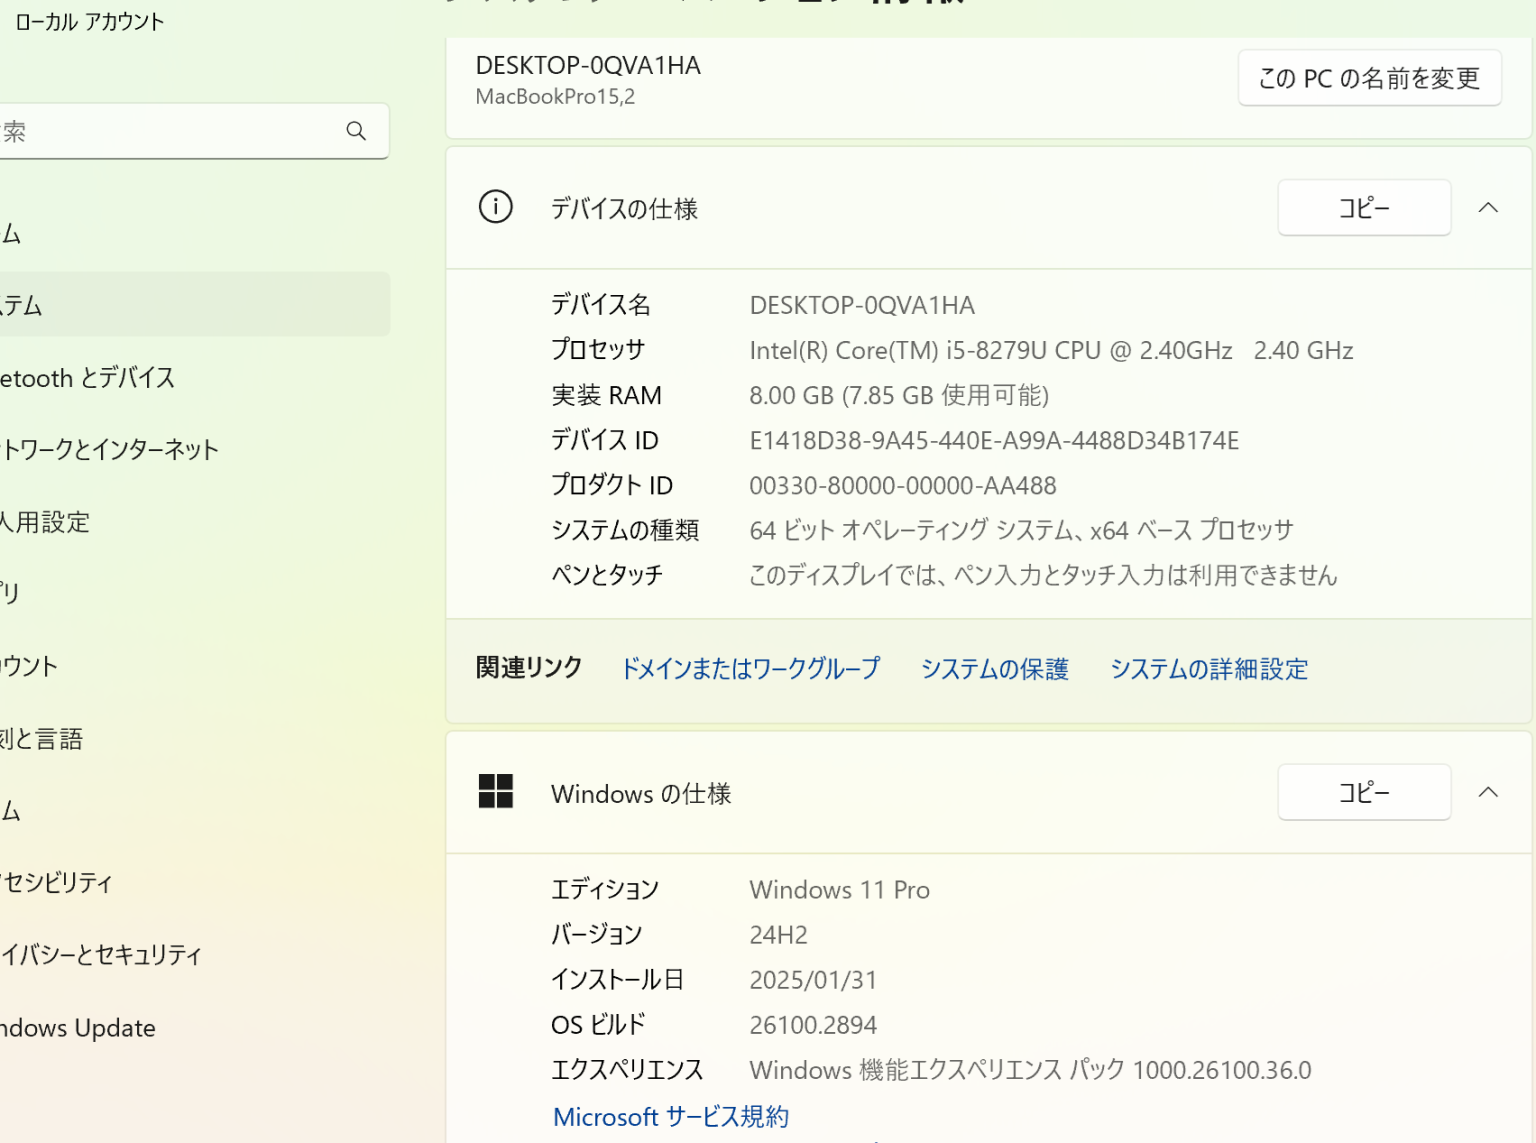Open システムの保護 link
Image resolution: width=1536 pixels, height=1143 pixels.
pyautogui.click(x=993, y=669)
